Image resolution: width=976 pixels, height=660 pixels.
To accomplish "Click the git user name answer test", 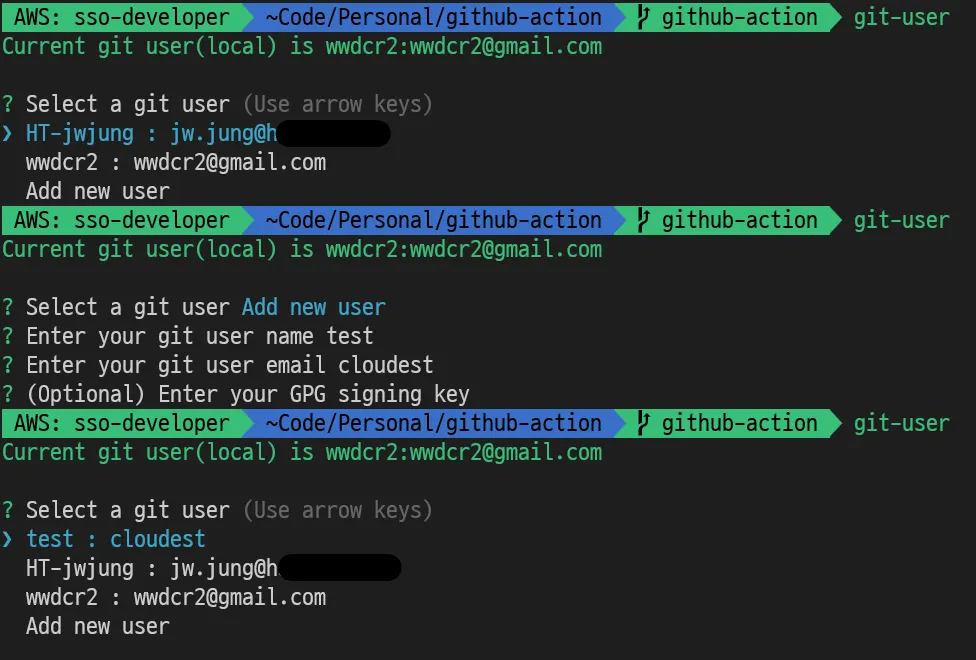I will tap(350, 336).
